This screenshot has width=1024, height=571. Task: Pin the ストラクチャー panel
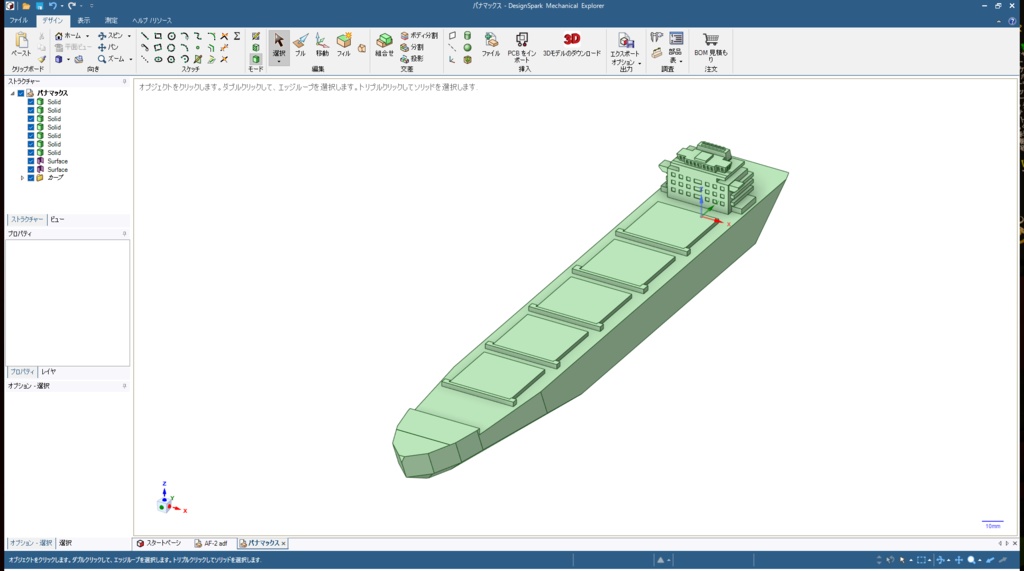[x=124, y=82]
